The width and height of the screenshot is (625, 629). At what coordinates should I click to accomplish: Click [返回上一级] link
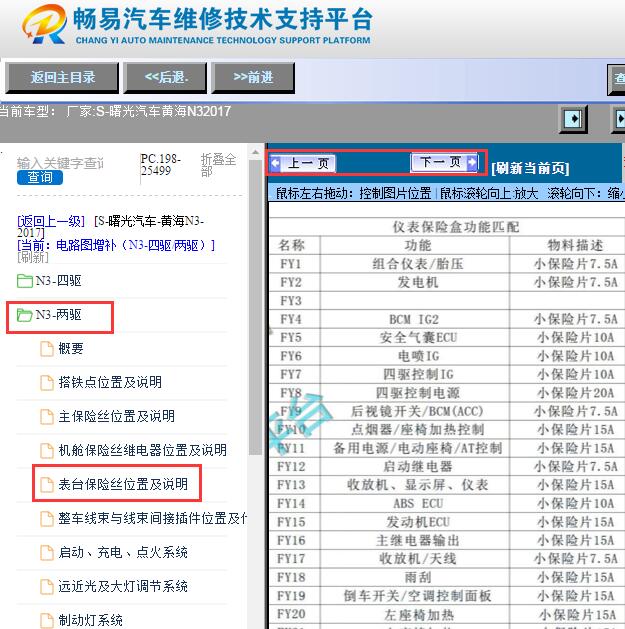point(51,221)
